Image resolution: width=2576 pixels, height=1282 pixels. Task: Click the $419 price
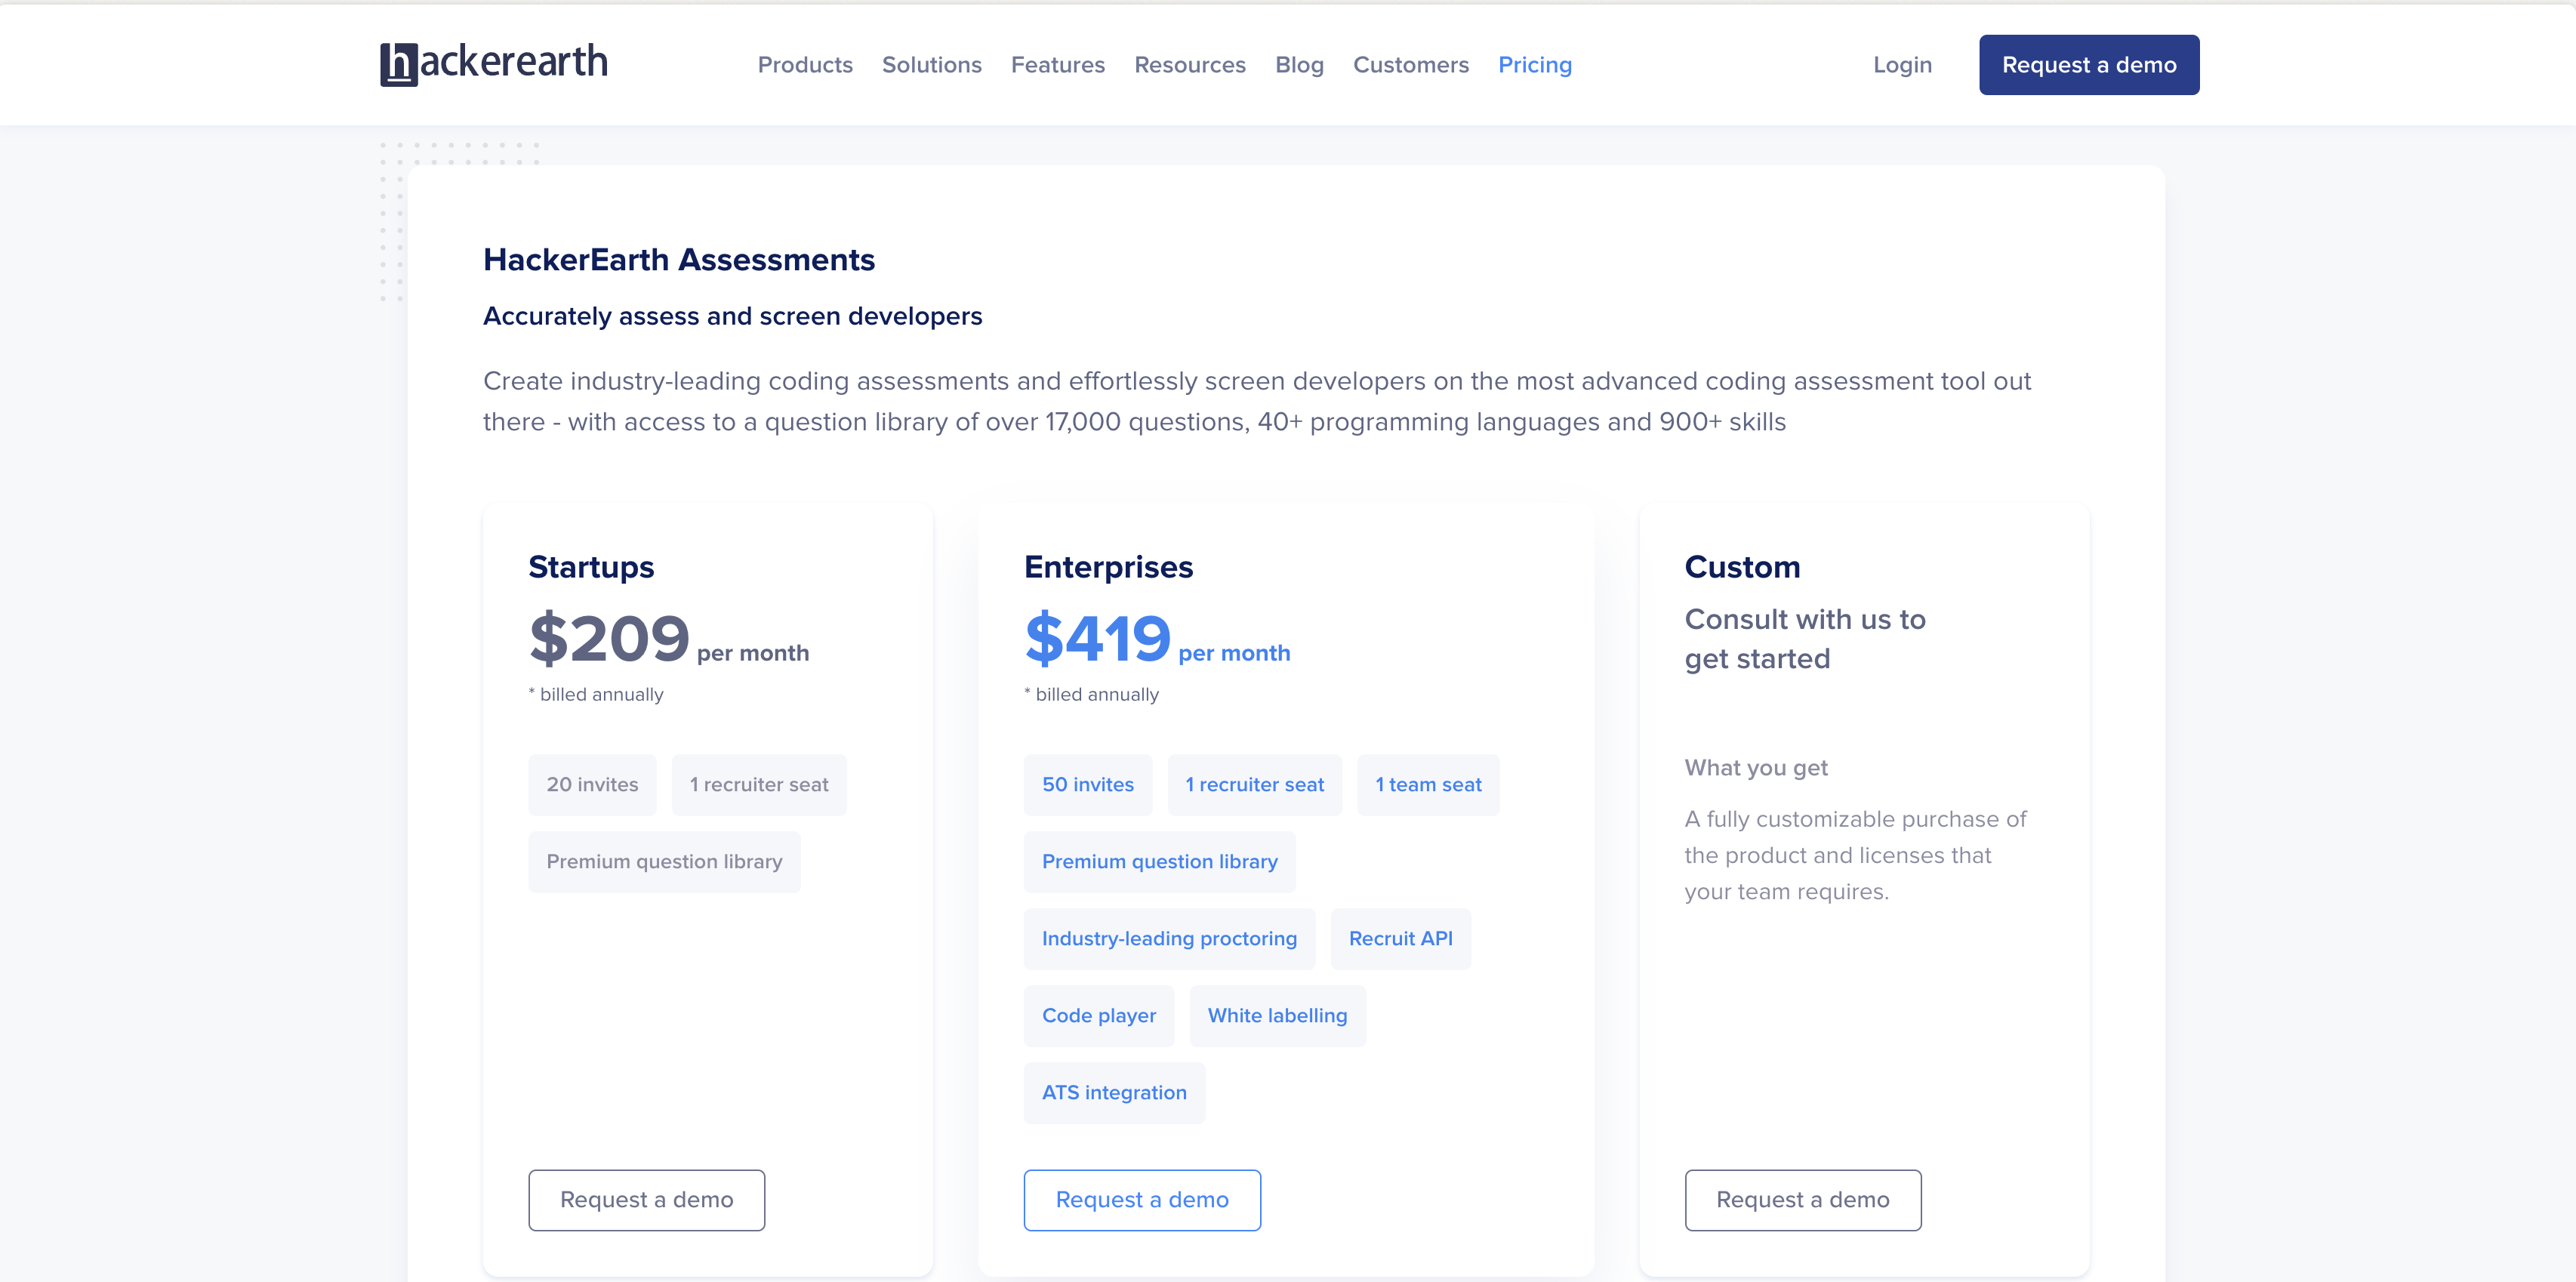click(x=1097, y=638)
